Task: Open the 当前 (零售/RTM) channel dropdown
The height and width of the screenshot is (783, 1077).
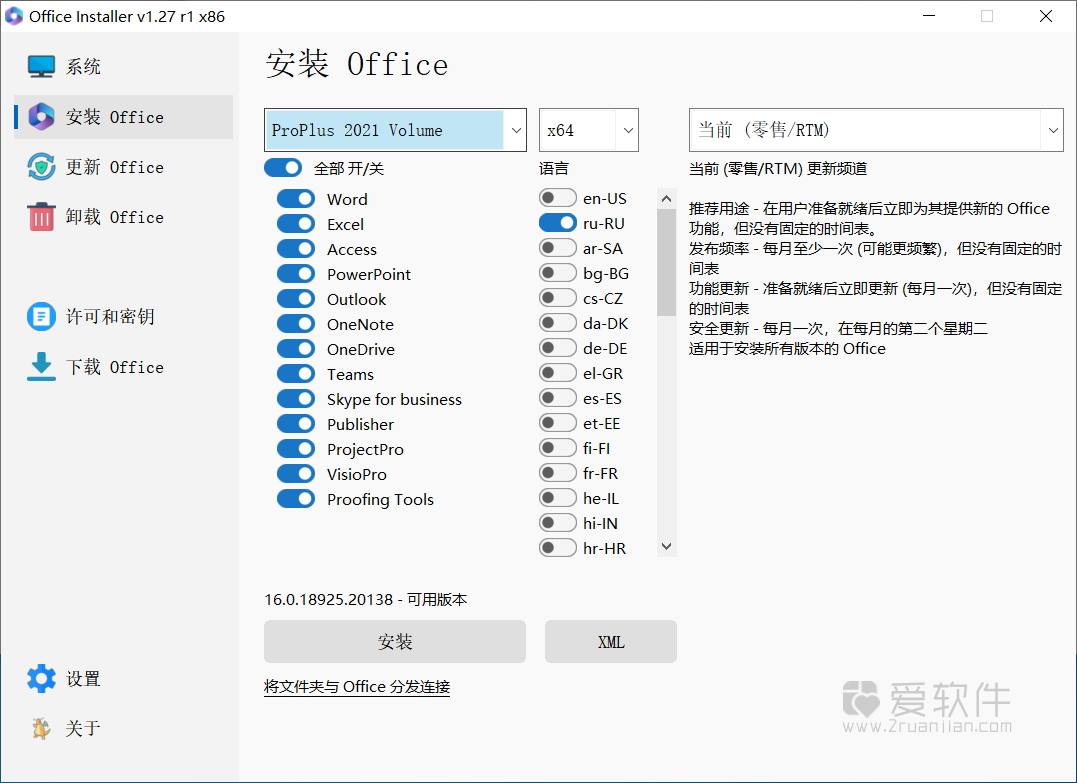Action: tap(876, 130)
